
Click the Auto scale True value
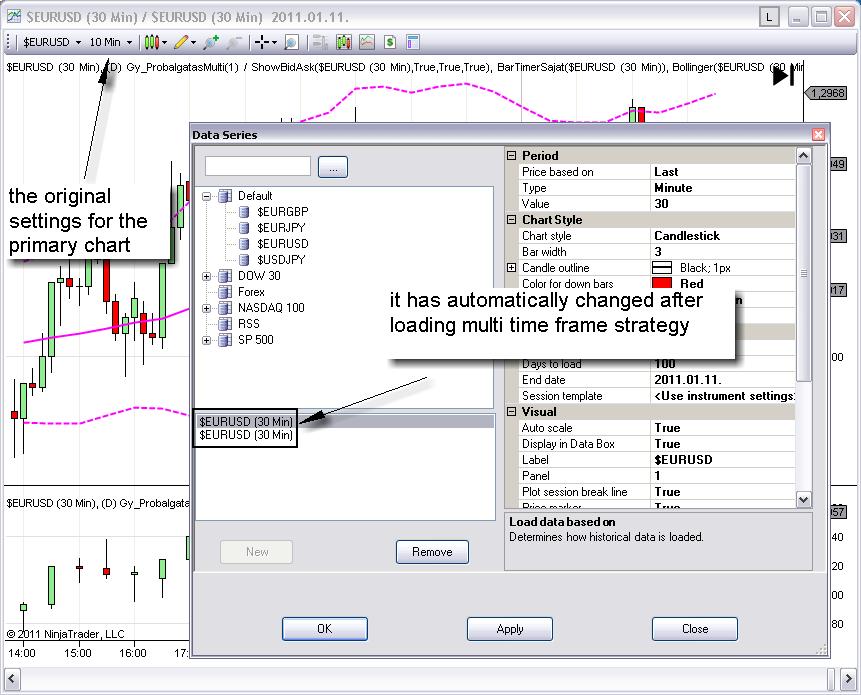pyautogui.click(x=723, y=428)
